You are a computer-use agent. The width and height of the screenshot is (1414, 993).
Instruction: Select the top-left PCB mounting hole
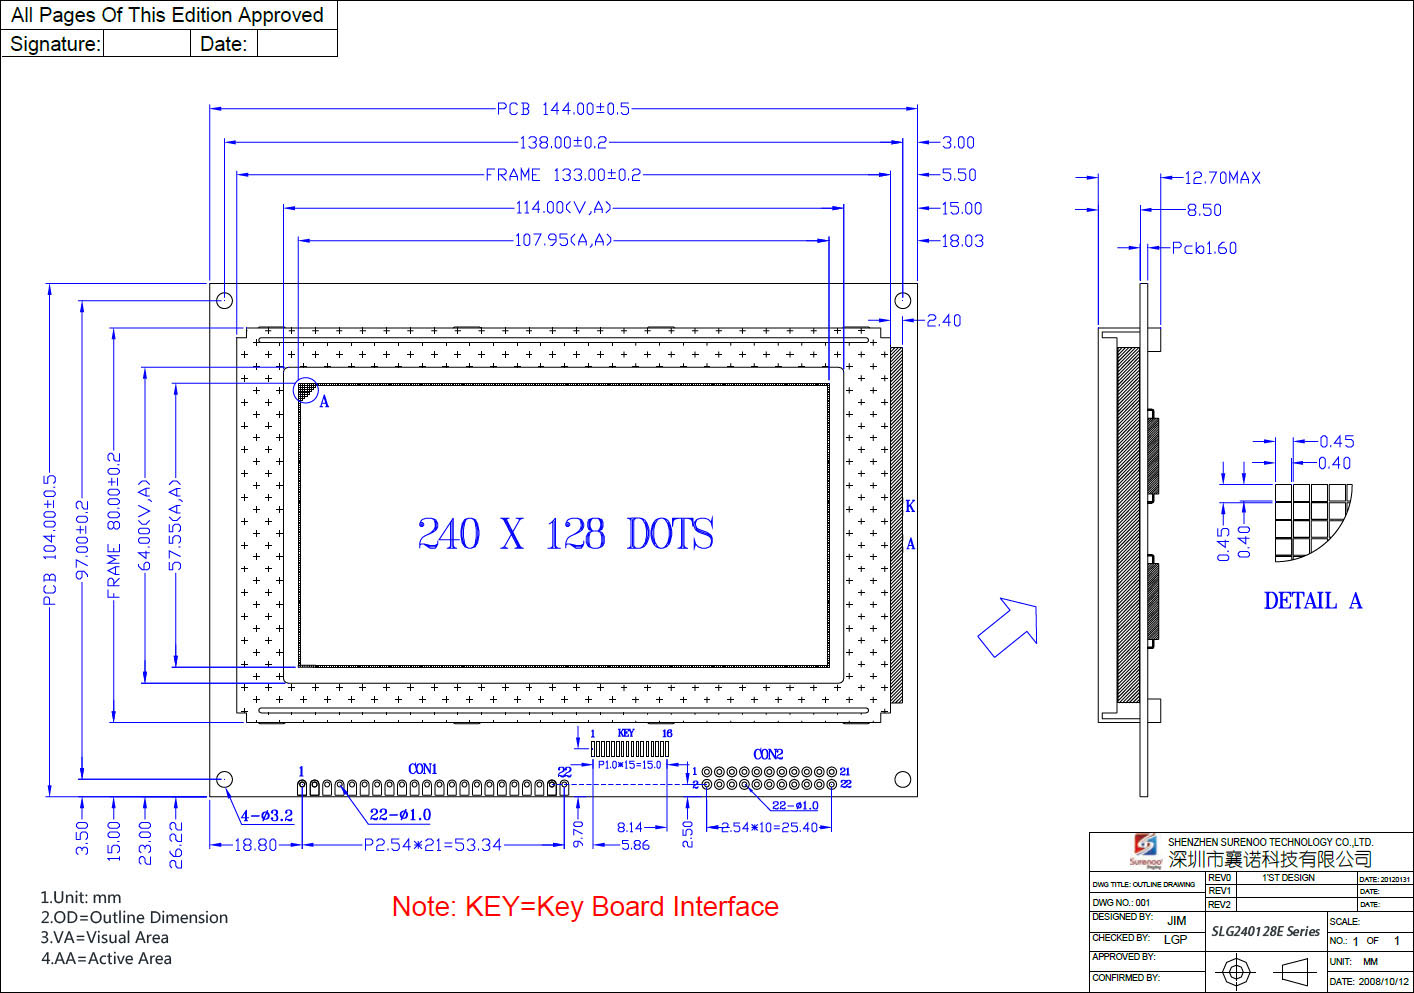point(225,300)
